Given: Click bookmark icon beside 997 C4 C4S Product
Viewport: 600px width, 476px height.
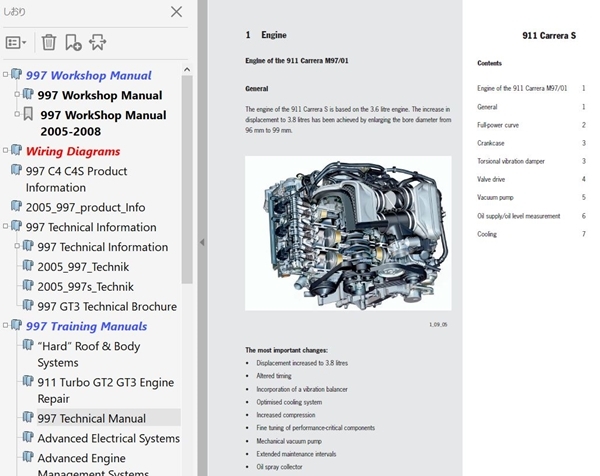Looking at the screenshot, I should (x=16, y=170).
